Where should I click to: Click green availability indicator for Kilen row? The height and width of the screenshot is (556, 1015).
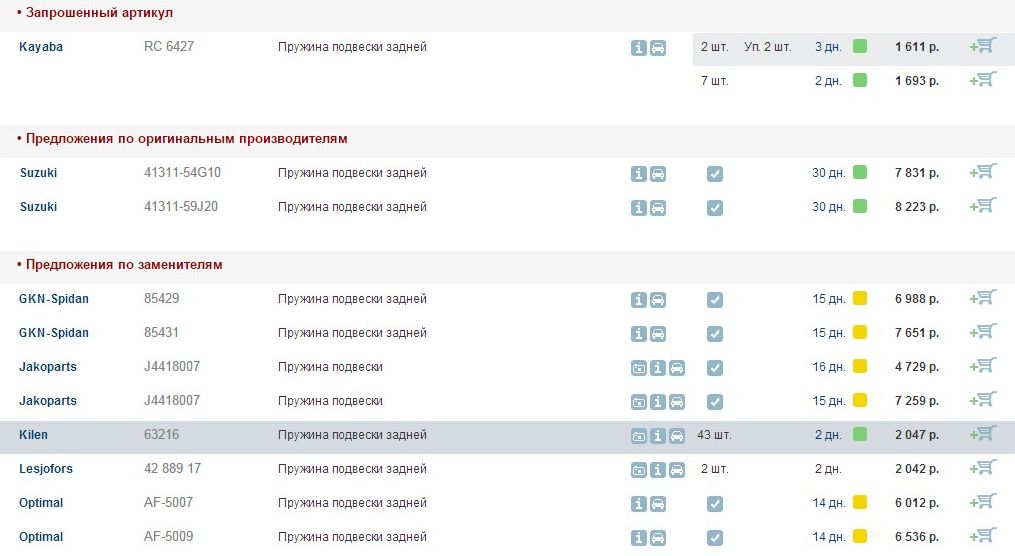tap(860, 435)
